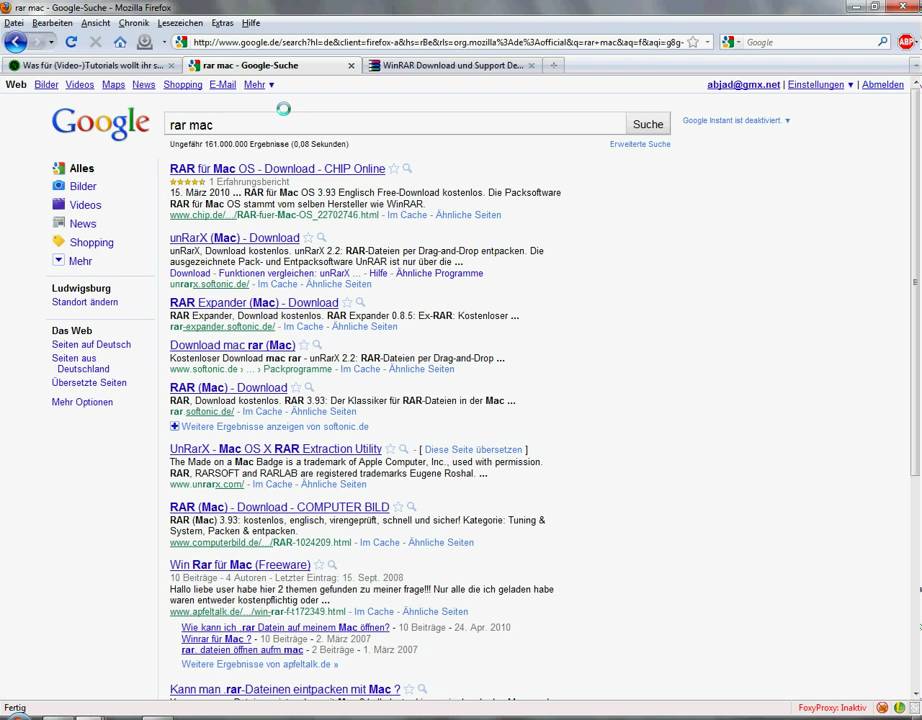Open Weitere Ergebnisse von apfeltalk.de link
This screenshot has height=720, width=922.
coord(259,664)
